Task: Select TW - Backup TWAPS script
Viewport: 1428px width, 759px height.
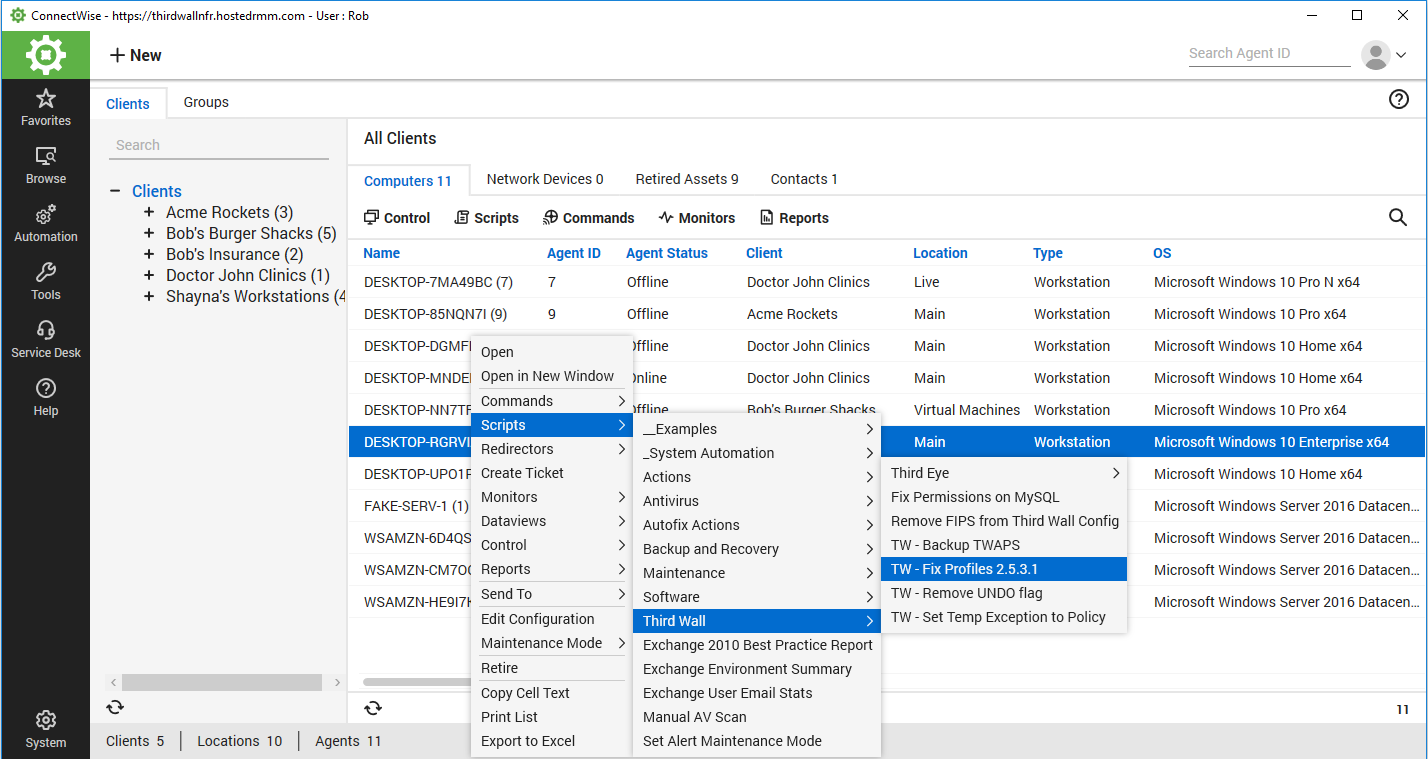Action: 1005,545
